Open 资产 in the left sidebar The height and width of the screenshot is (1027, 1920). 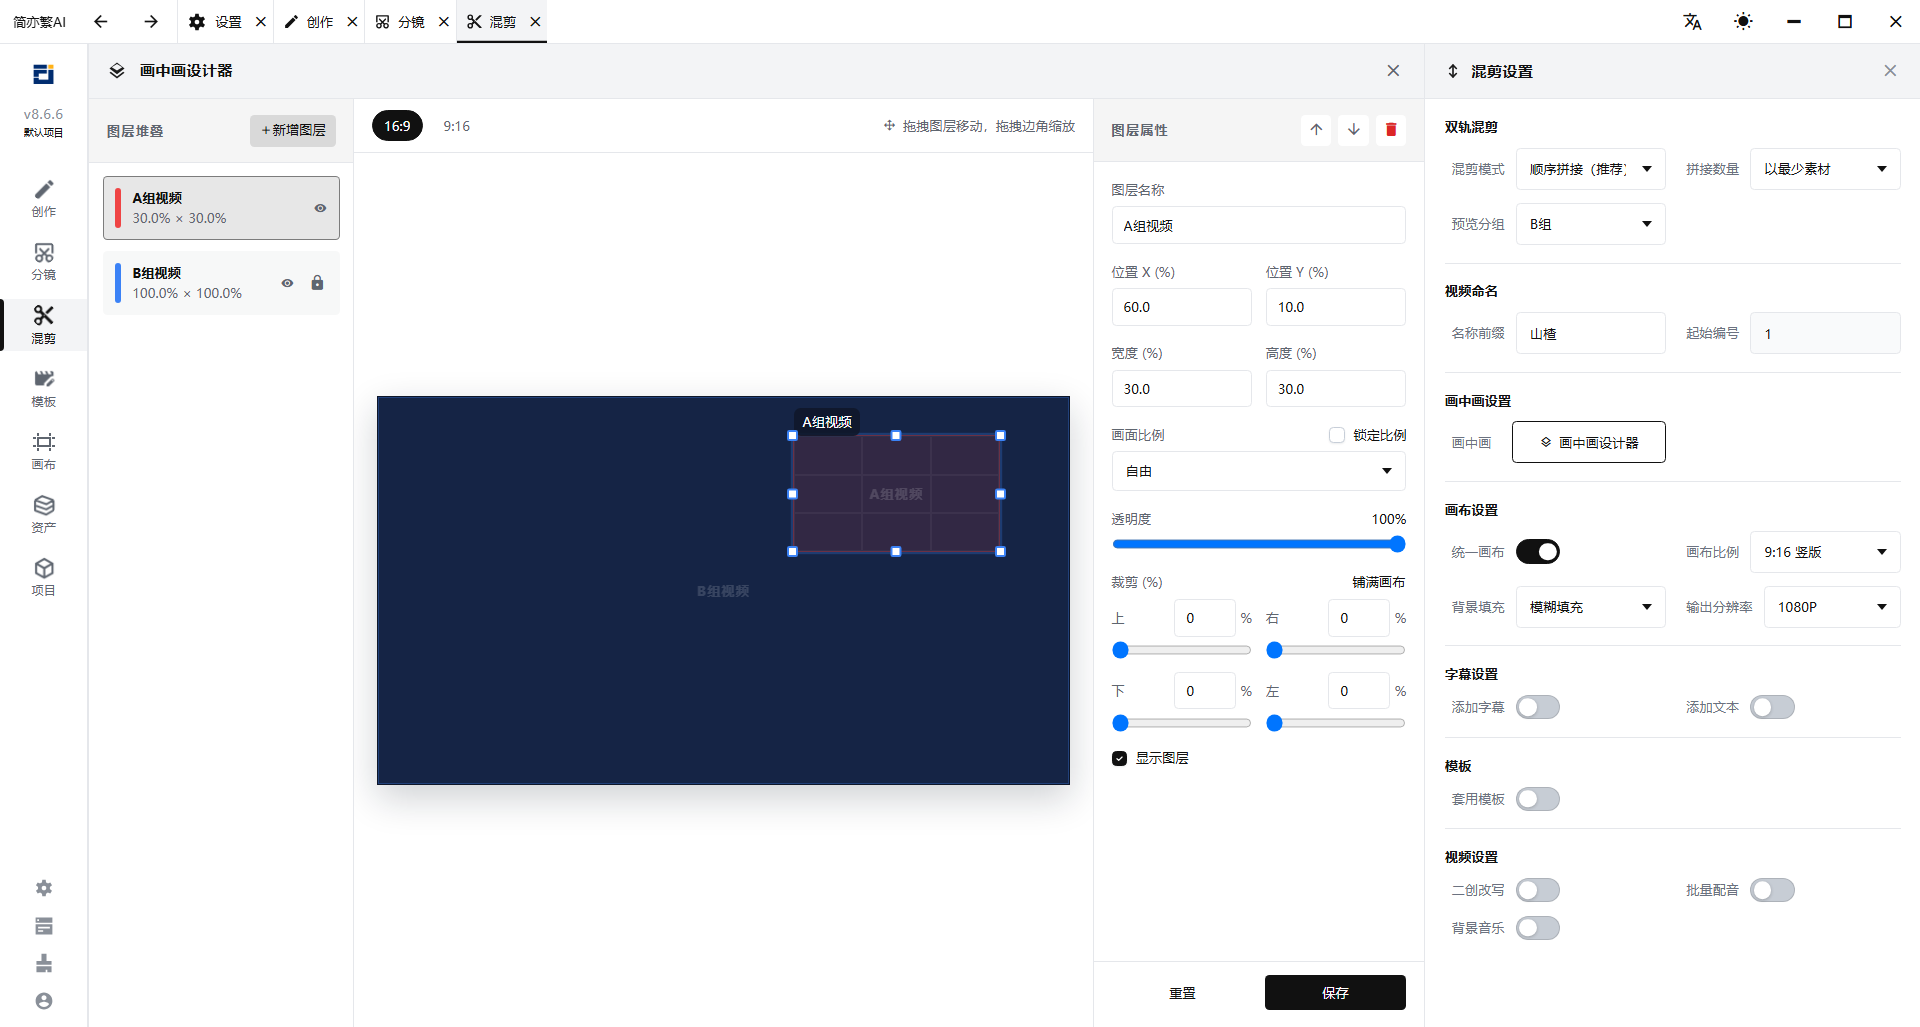click(x=43, y=514)
